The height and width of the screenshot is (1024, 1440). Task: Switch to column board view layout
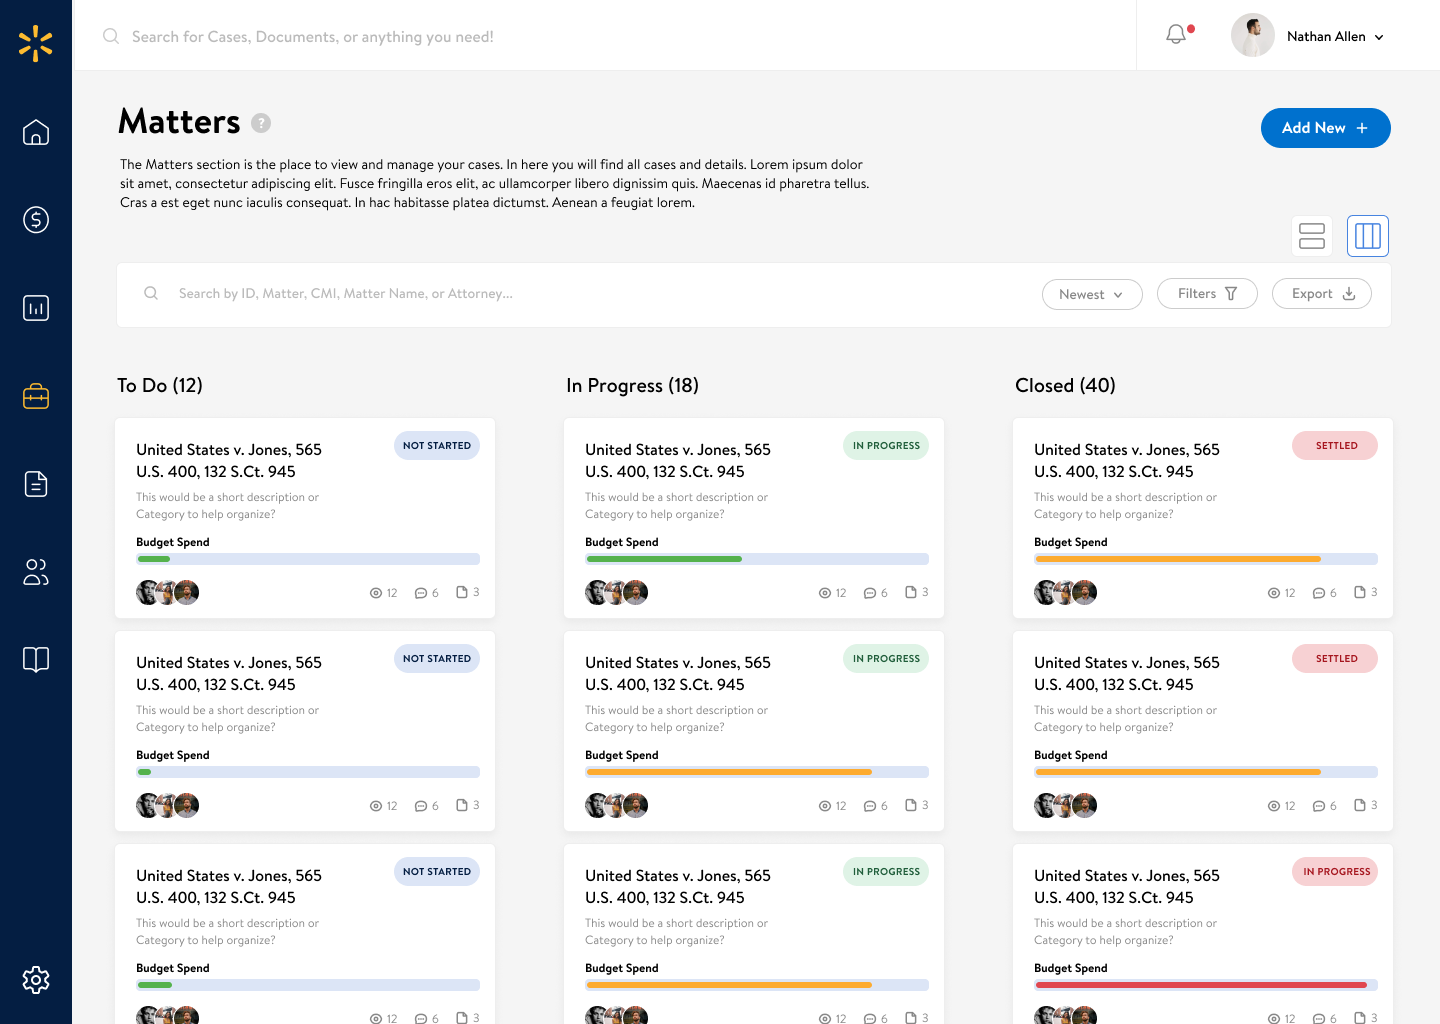(1367, 236)
